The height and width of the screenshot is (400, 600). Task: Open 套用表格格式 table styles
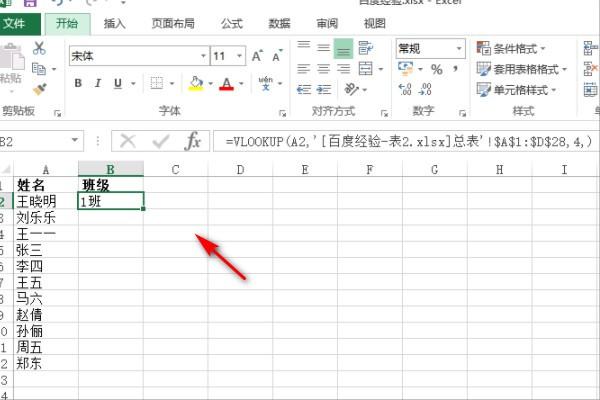click(x=522, y=69)
